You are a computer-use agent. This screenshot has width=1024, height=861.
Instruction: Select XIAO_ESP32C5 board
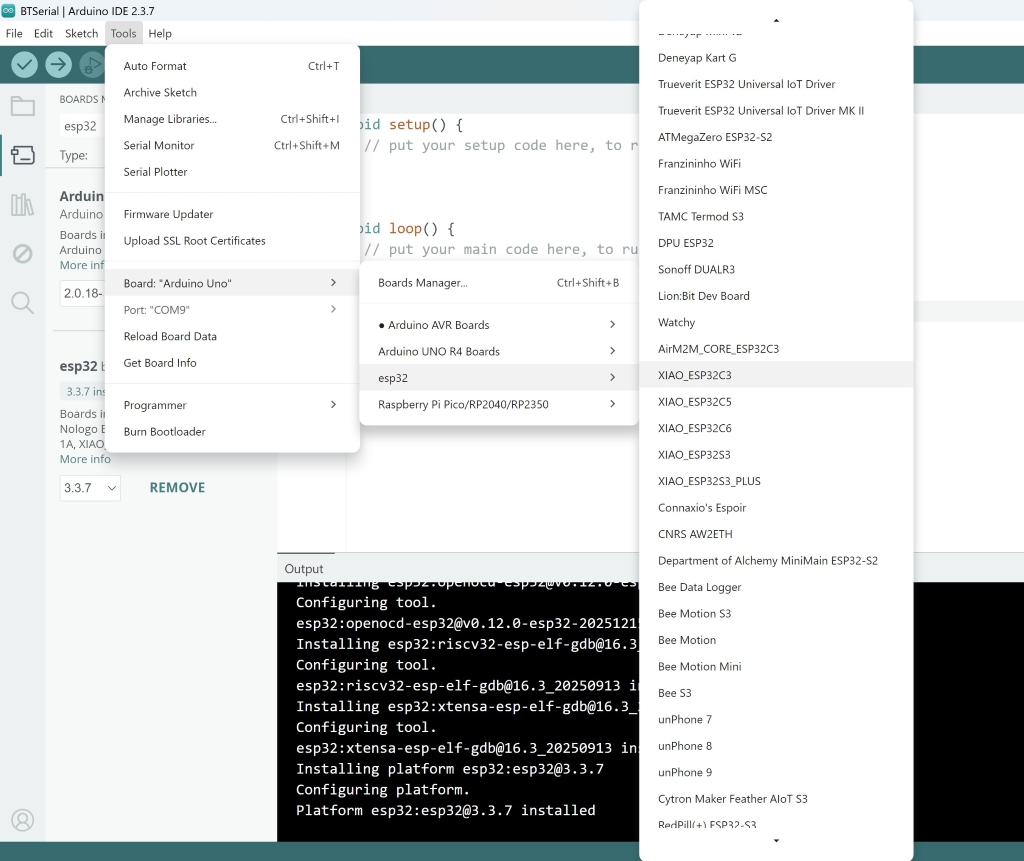[x=776, y=402]
